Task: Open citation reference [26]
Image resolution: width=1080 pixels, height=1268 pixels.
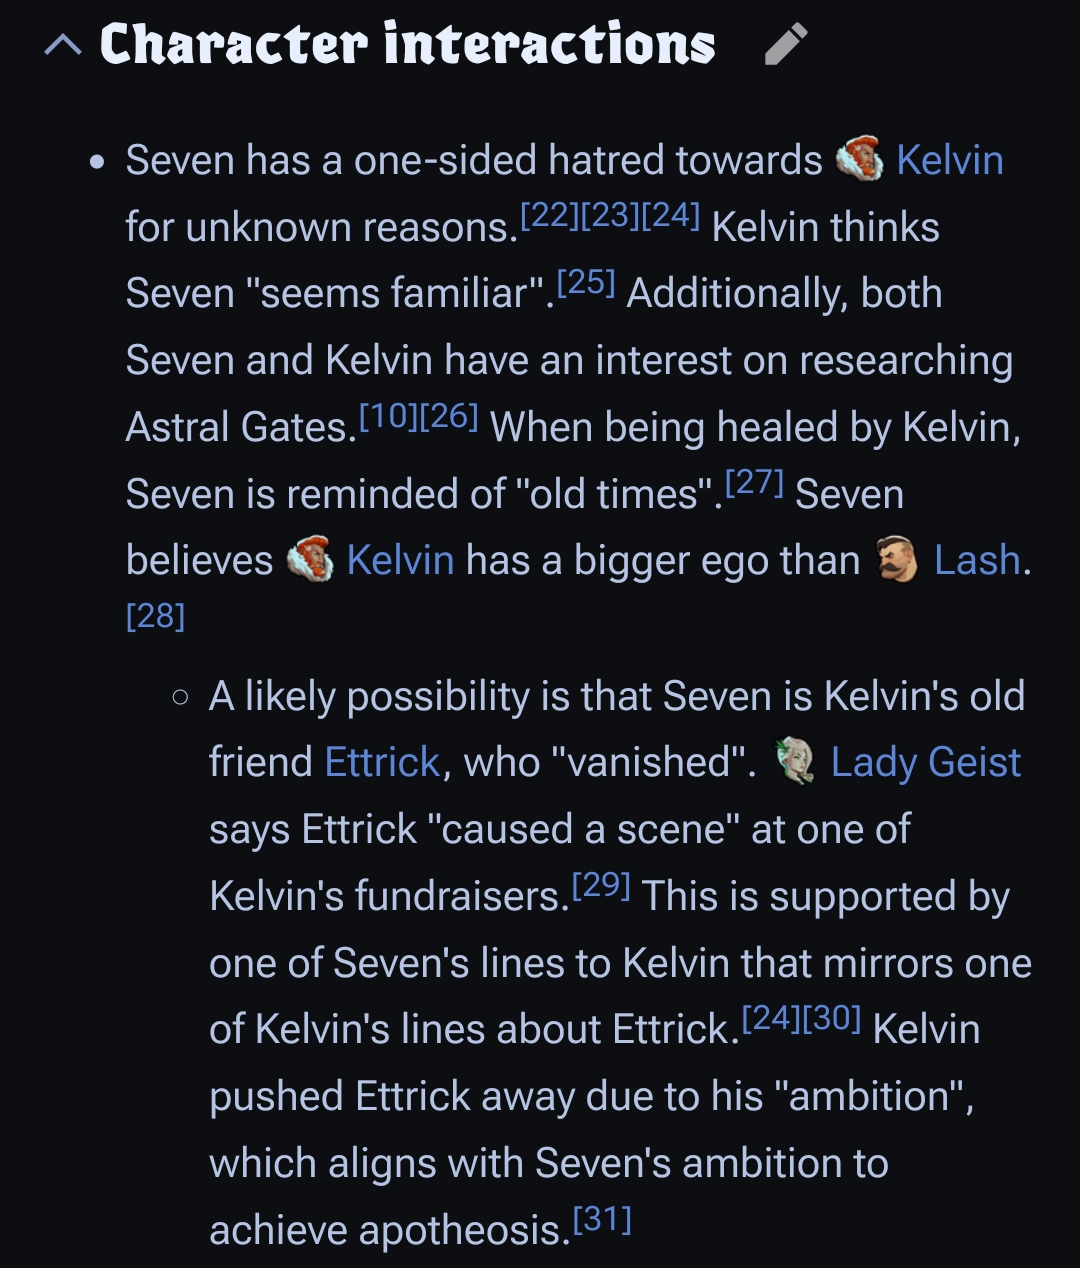Action: point(449,415)
